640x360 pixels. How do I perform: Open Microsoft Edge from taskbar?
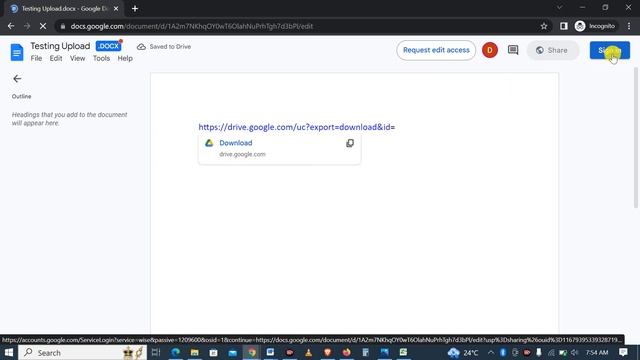click(176, 352)
